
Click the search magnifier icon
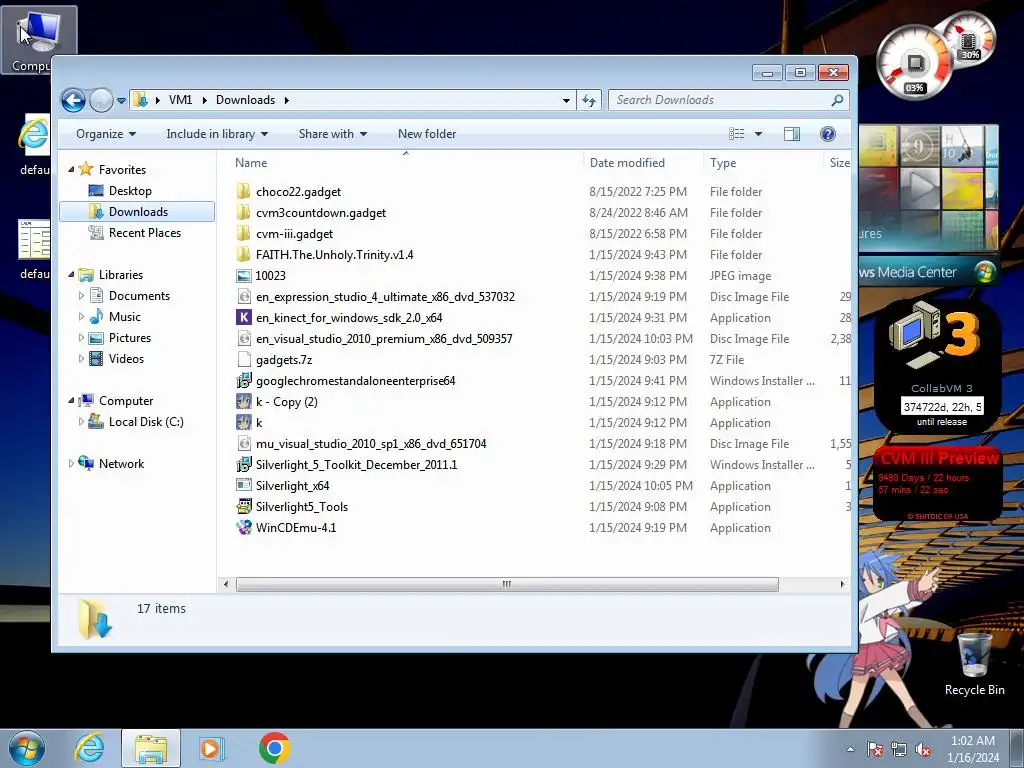coord(837,100)
